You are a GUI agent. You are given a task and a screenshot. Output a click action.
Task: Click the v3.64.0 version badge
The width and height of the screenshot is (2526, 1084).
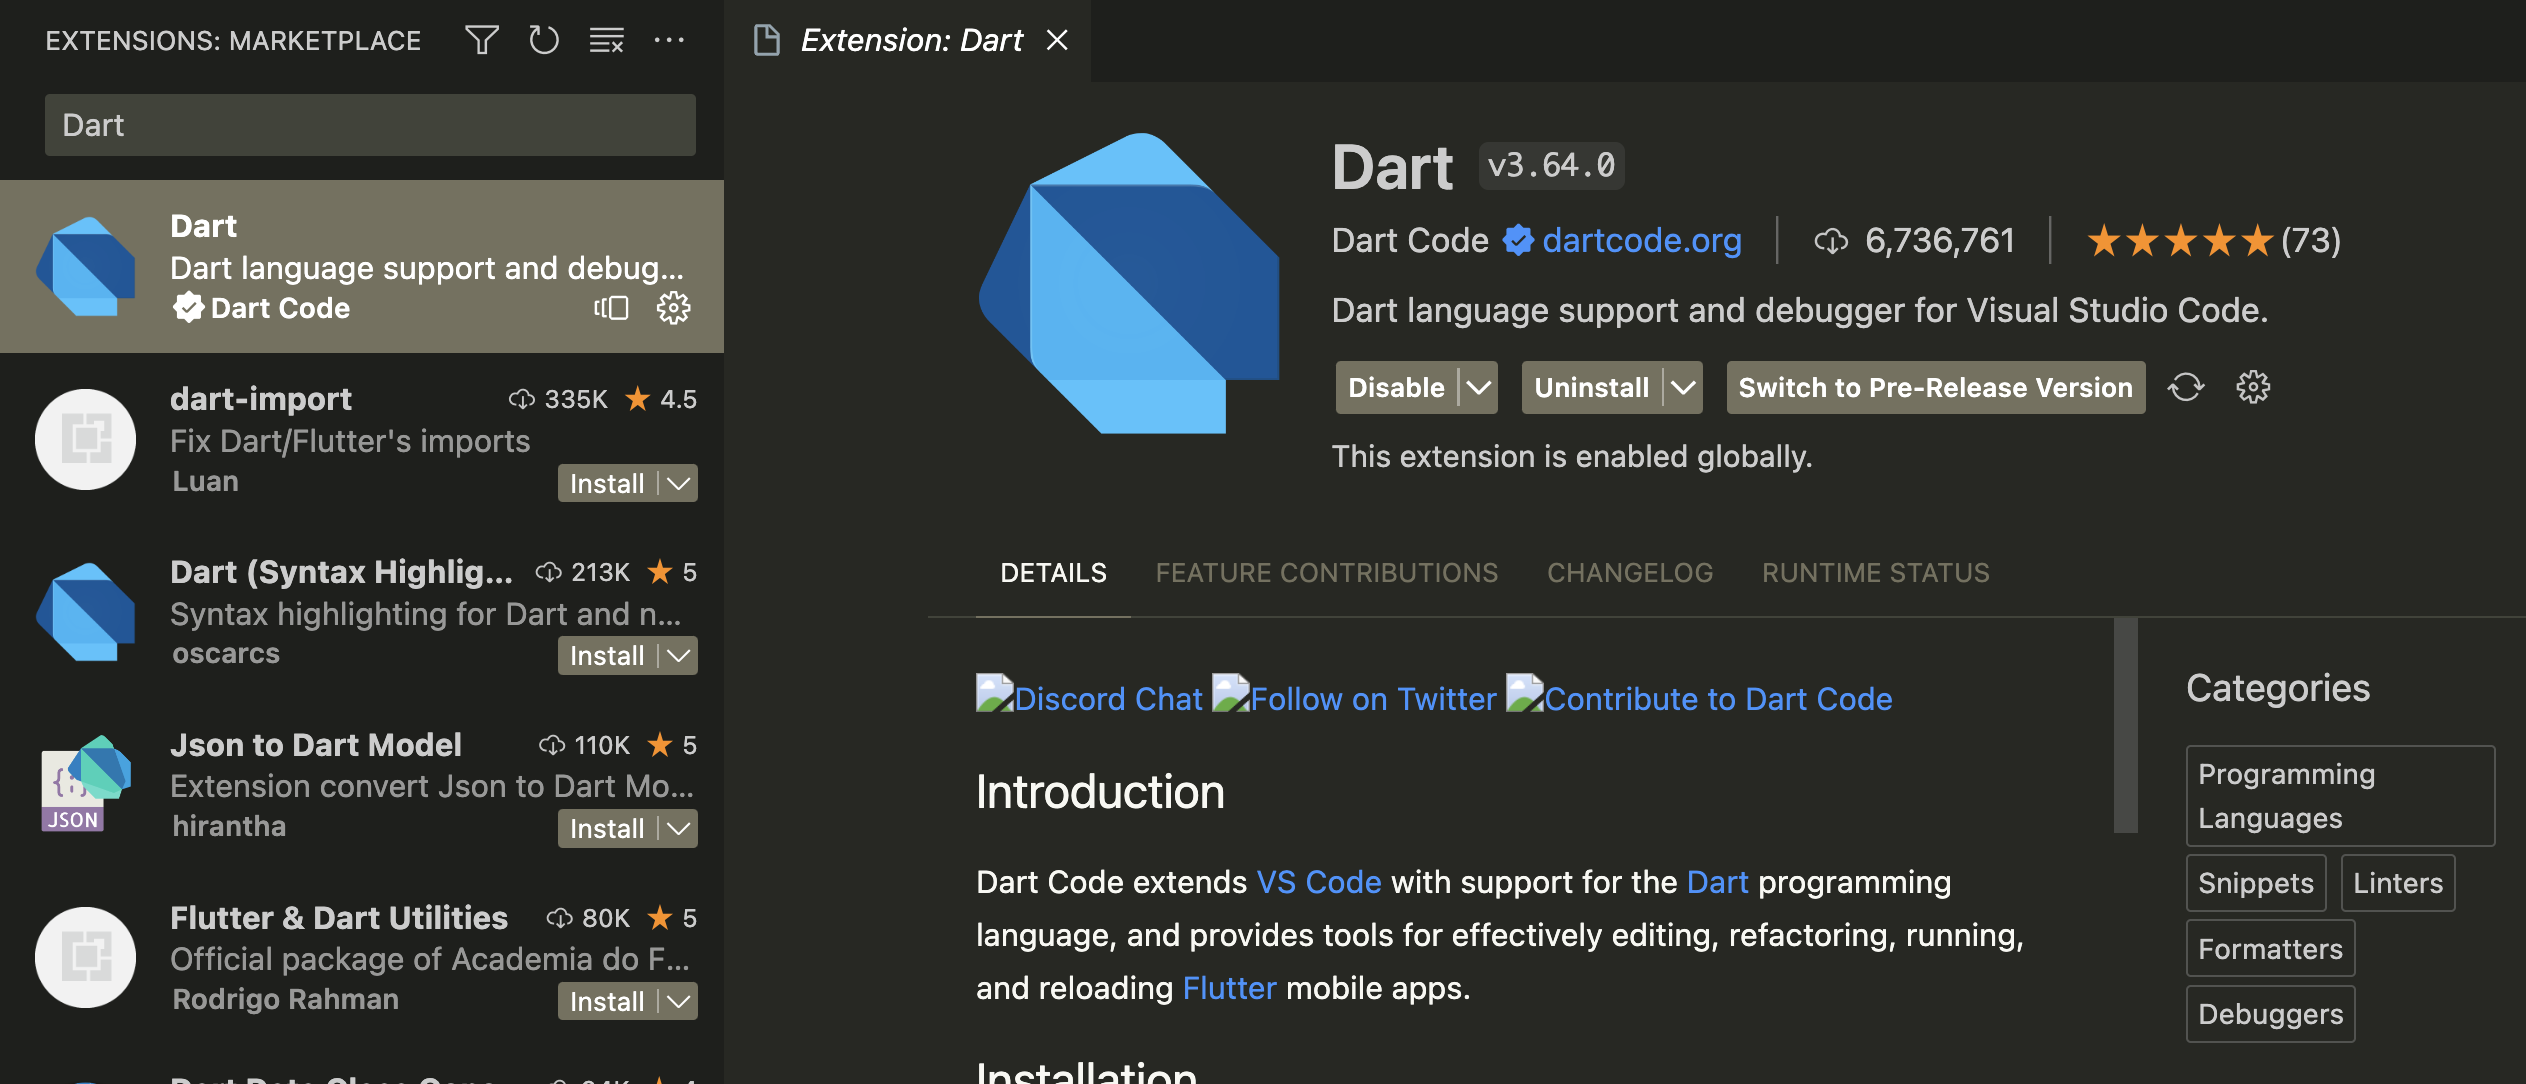point(1551,165)
